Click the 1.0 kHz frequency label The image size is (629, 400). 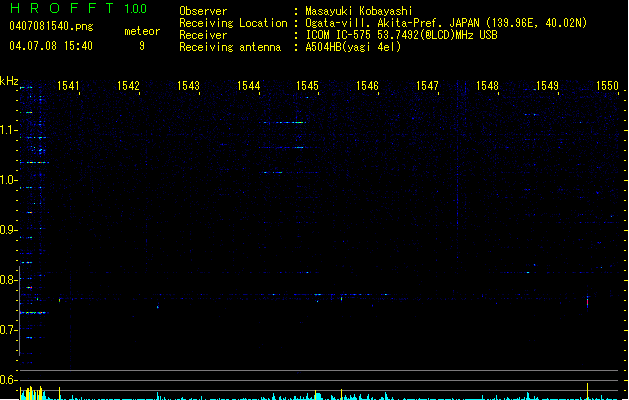(8, 180)
